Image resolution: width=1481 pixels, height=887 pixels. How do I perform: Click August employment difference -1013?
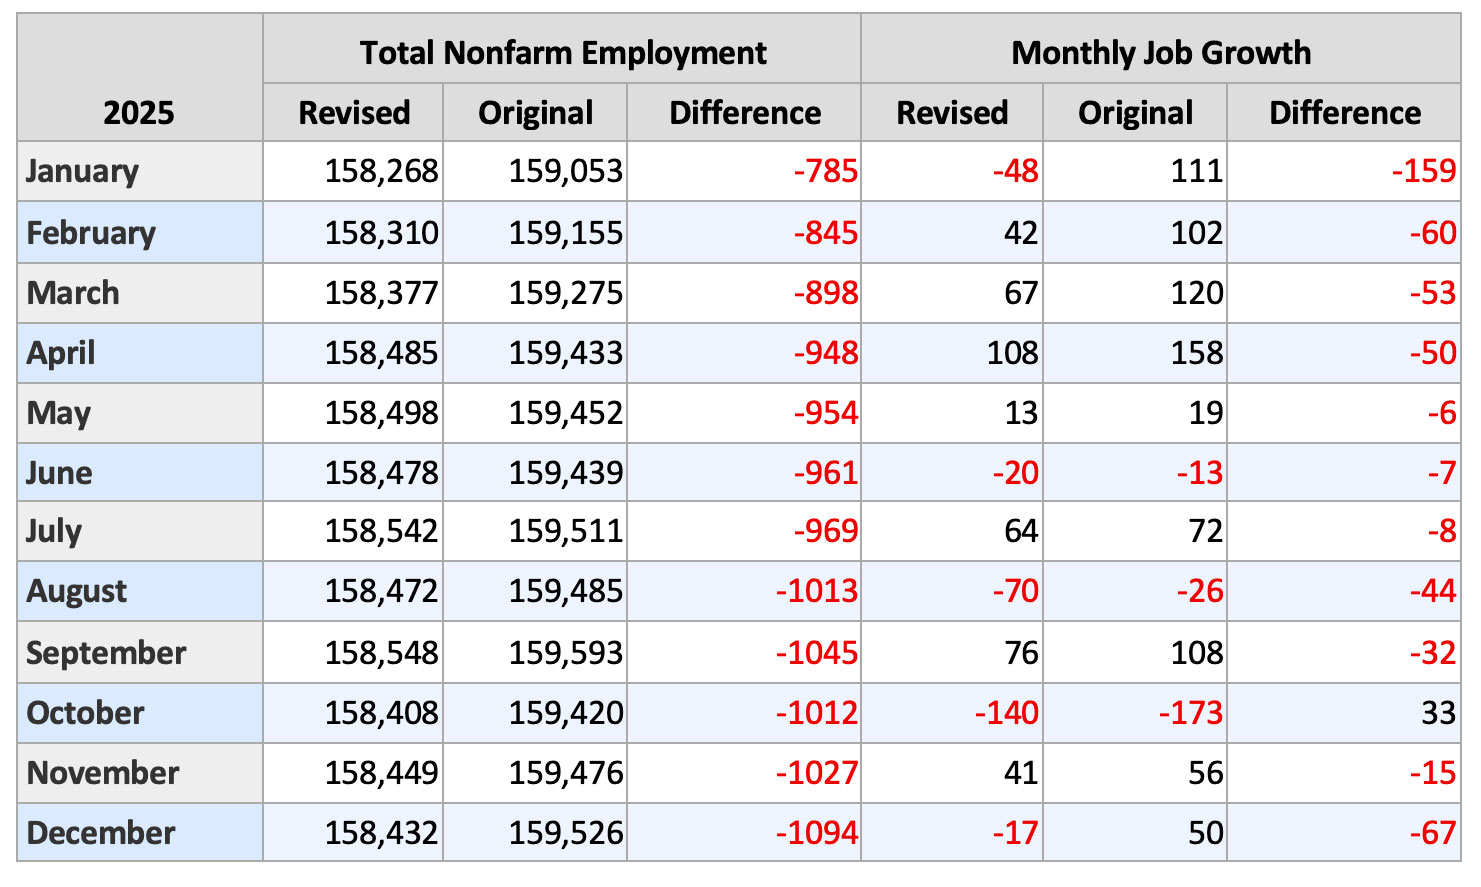[x=816, y=591]
